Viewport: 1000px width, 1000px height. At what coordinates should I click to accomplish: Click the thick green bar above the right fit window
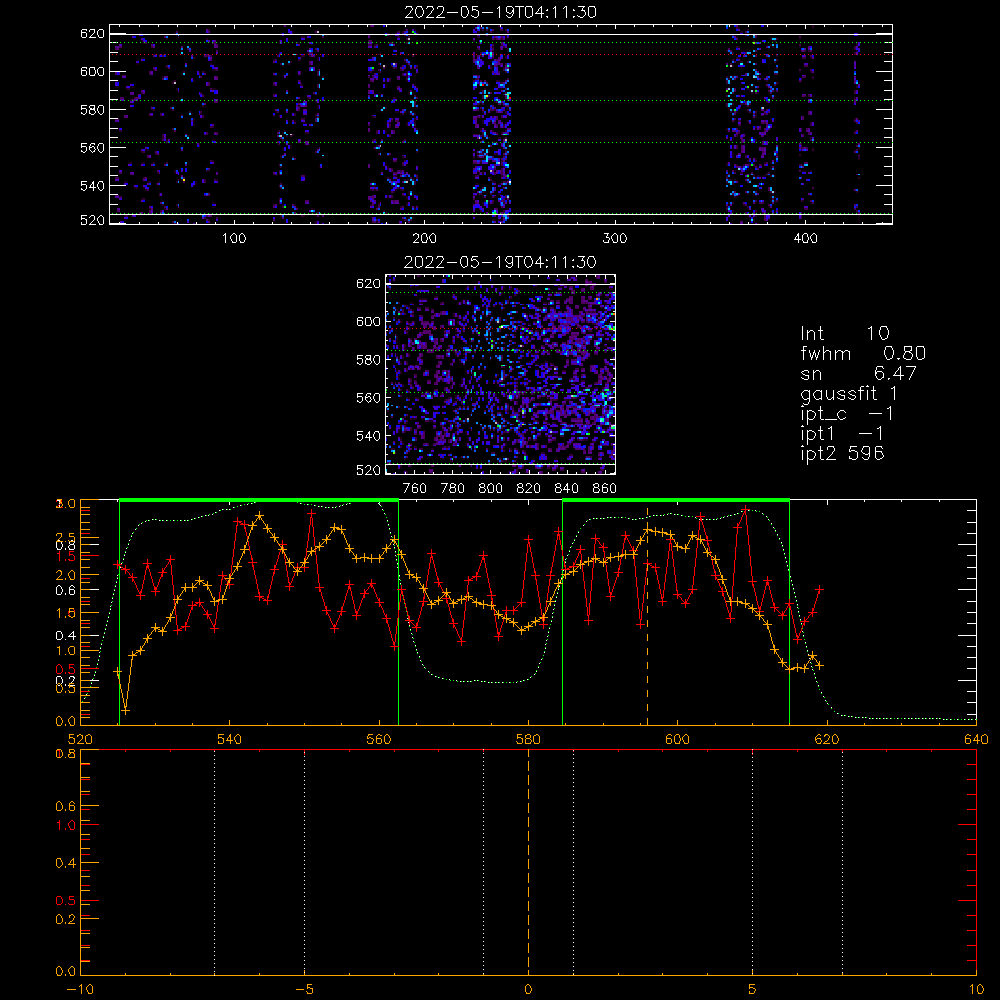(x=676, y=501)
